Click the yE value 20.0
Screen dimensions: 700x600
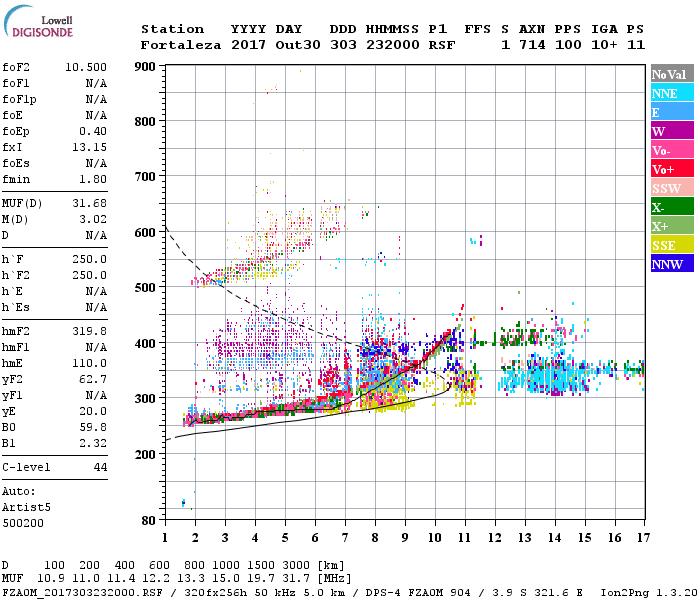[93, 412]
